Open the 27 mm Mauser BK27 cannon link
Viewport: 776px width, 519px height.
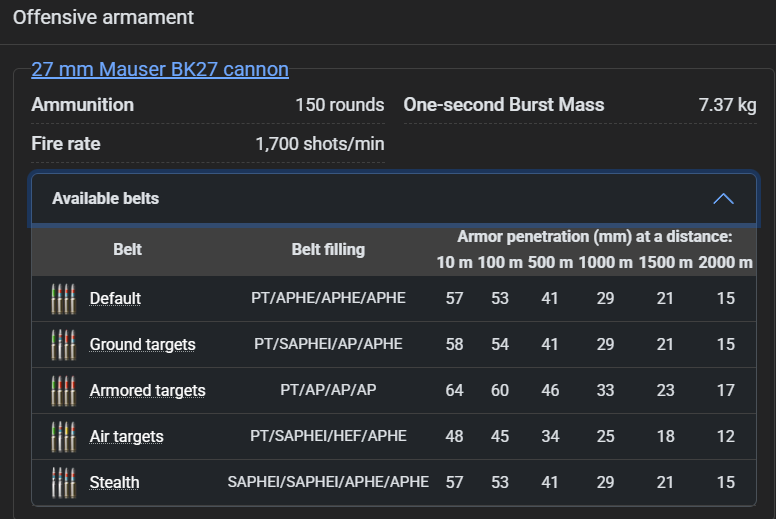pyautogui.click(x=160, y=69)
